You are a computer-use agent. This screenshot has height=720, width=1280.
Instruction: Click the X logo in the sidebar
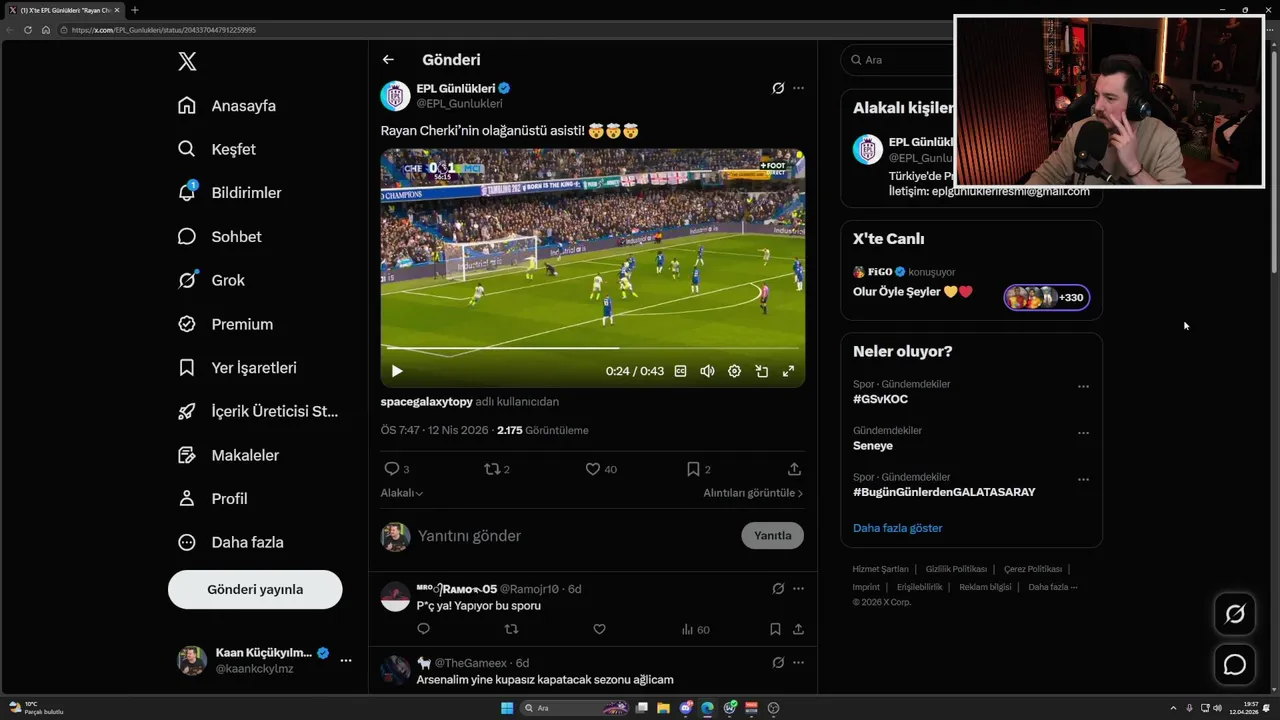(x=187, y=62)
